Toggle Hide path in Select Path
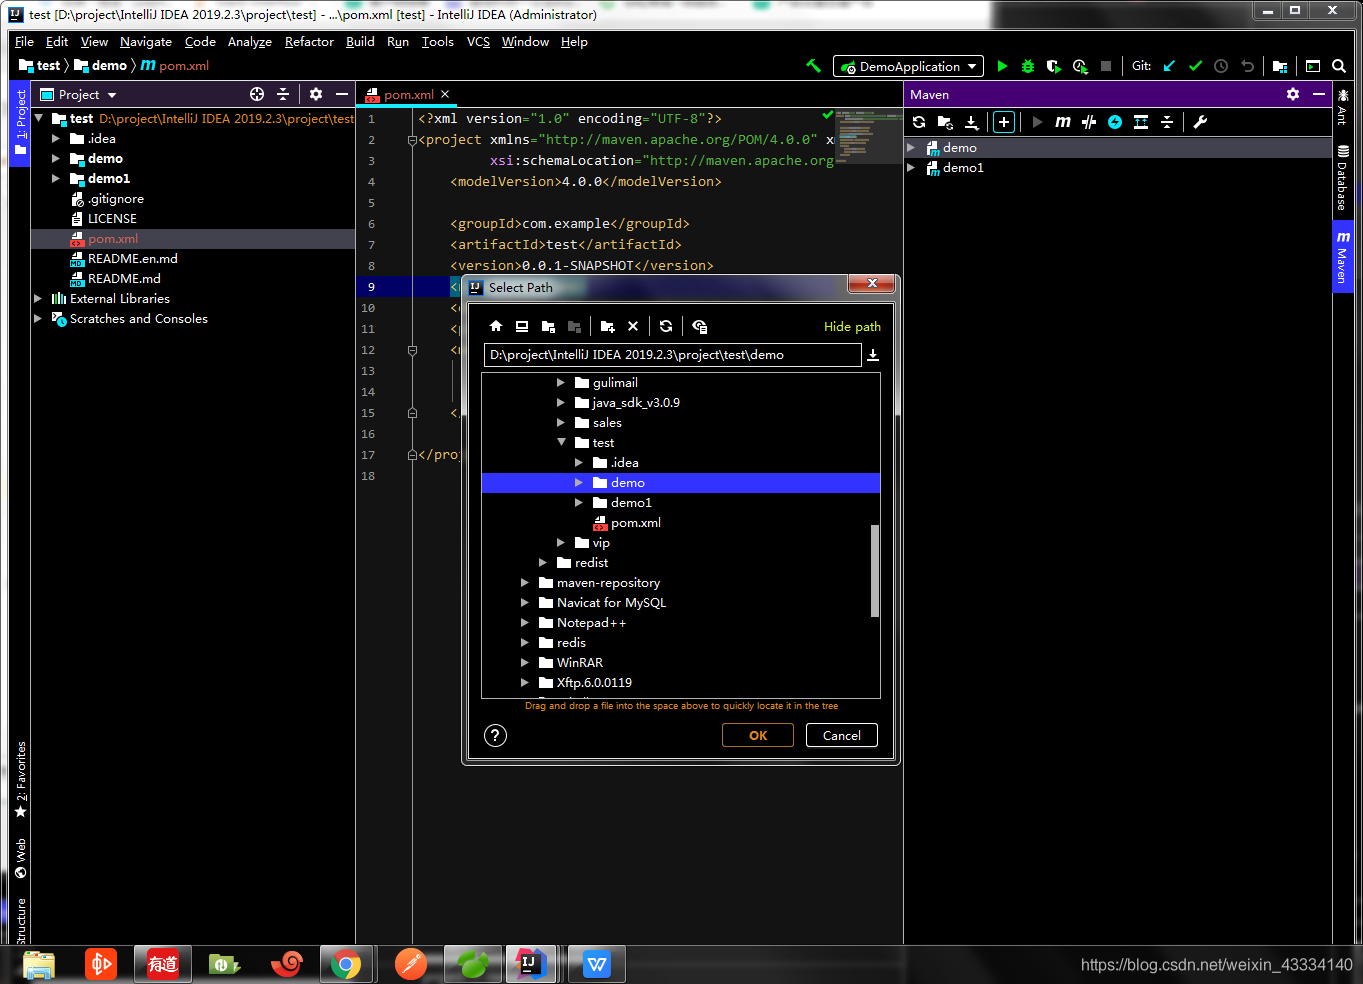The image size is (1363, 984). 852,327
